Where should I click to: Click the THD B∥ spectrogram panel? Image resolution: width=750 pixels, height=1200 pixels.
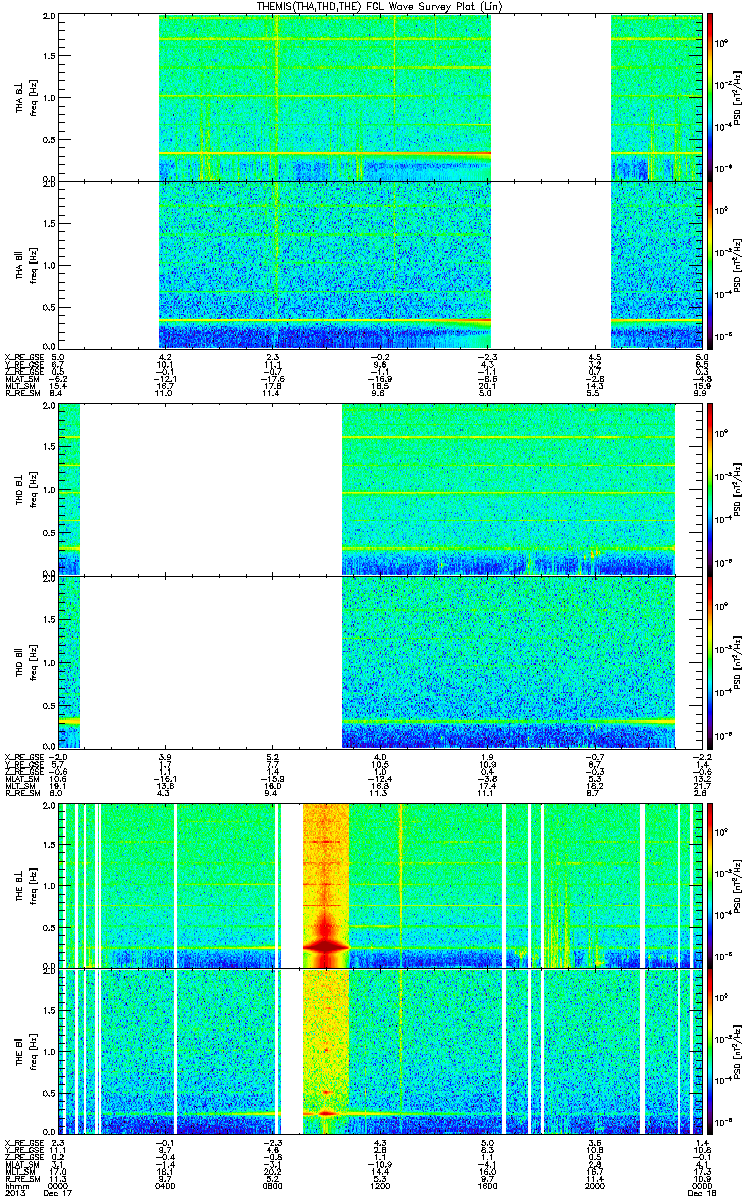point(380,660)
